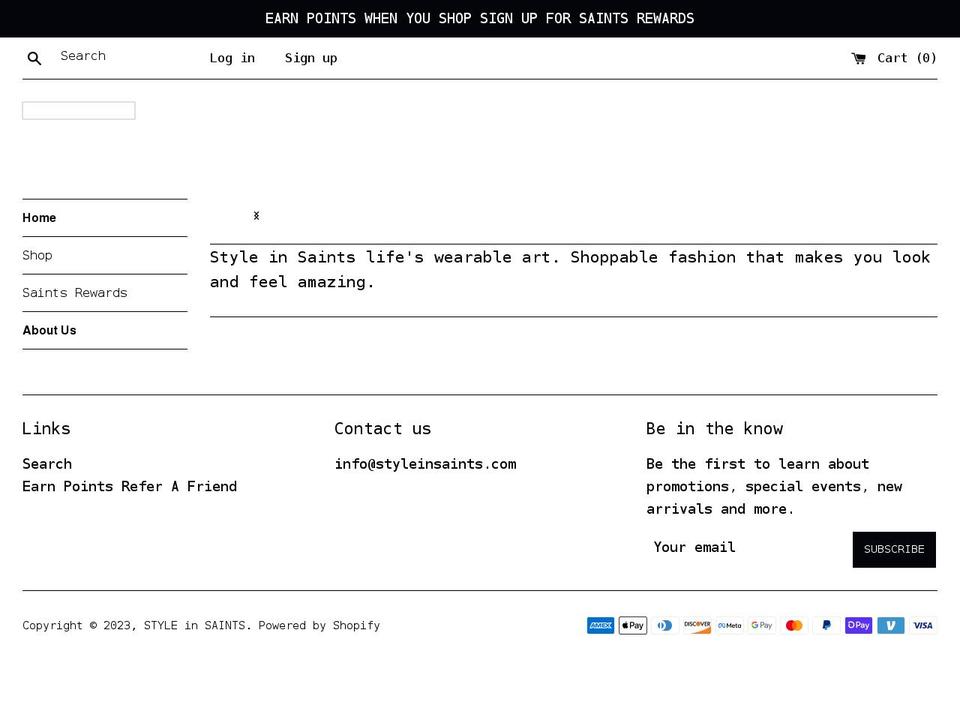960x720 pixels.
Task: Open the shopping cart icon
Action: click(x=858, y=58)
